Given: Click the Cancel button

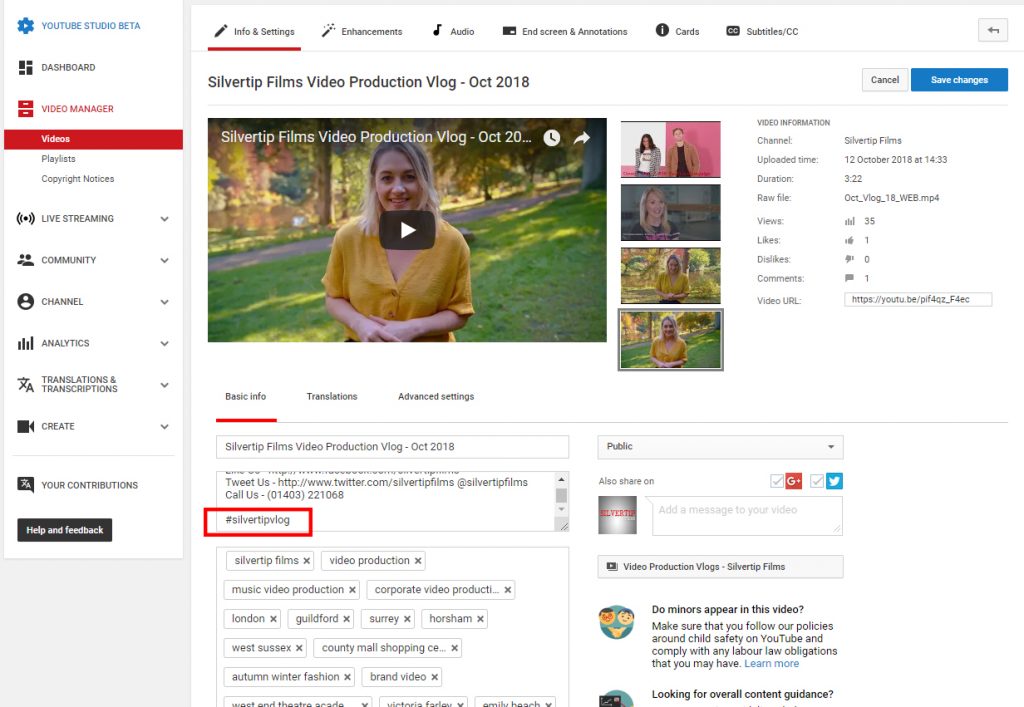Looking at the screenshot, I should pos(884,80).
